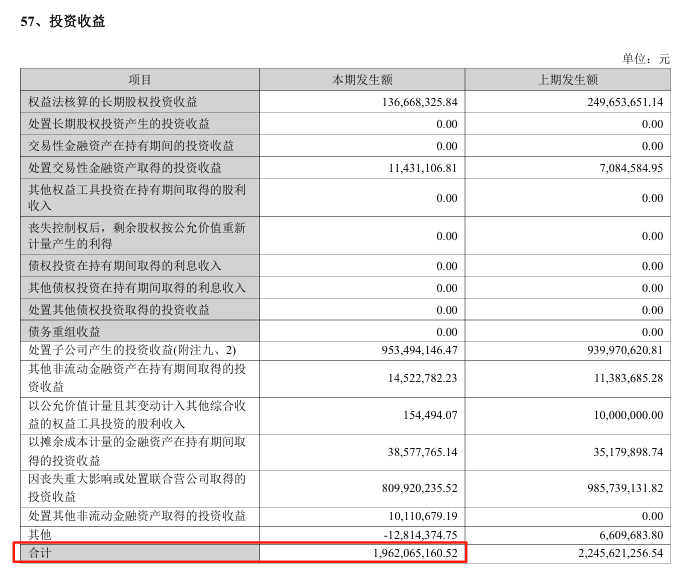
Task: Click the value 136,668,325.84
Action: 419,102
